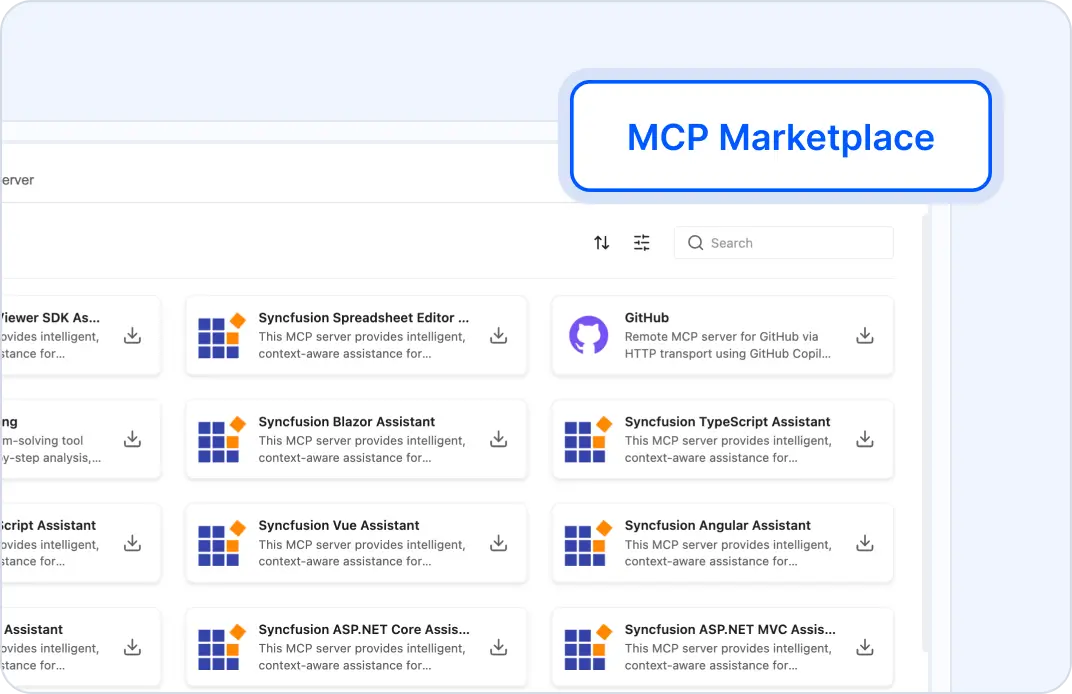Click the 'Remote MCP server for GitHub' description
Image resolution: width=1072 pixels, height=694 pixels.
point(727,345)
